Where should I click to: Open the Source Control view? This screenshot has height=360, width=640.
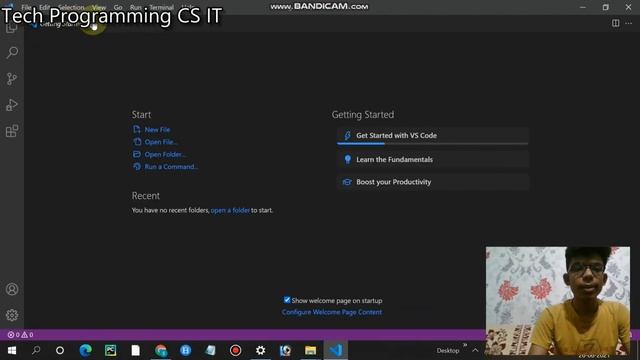(12, 79)
